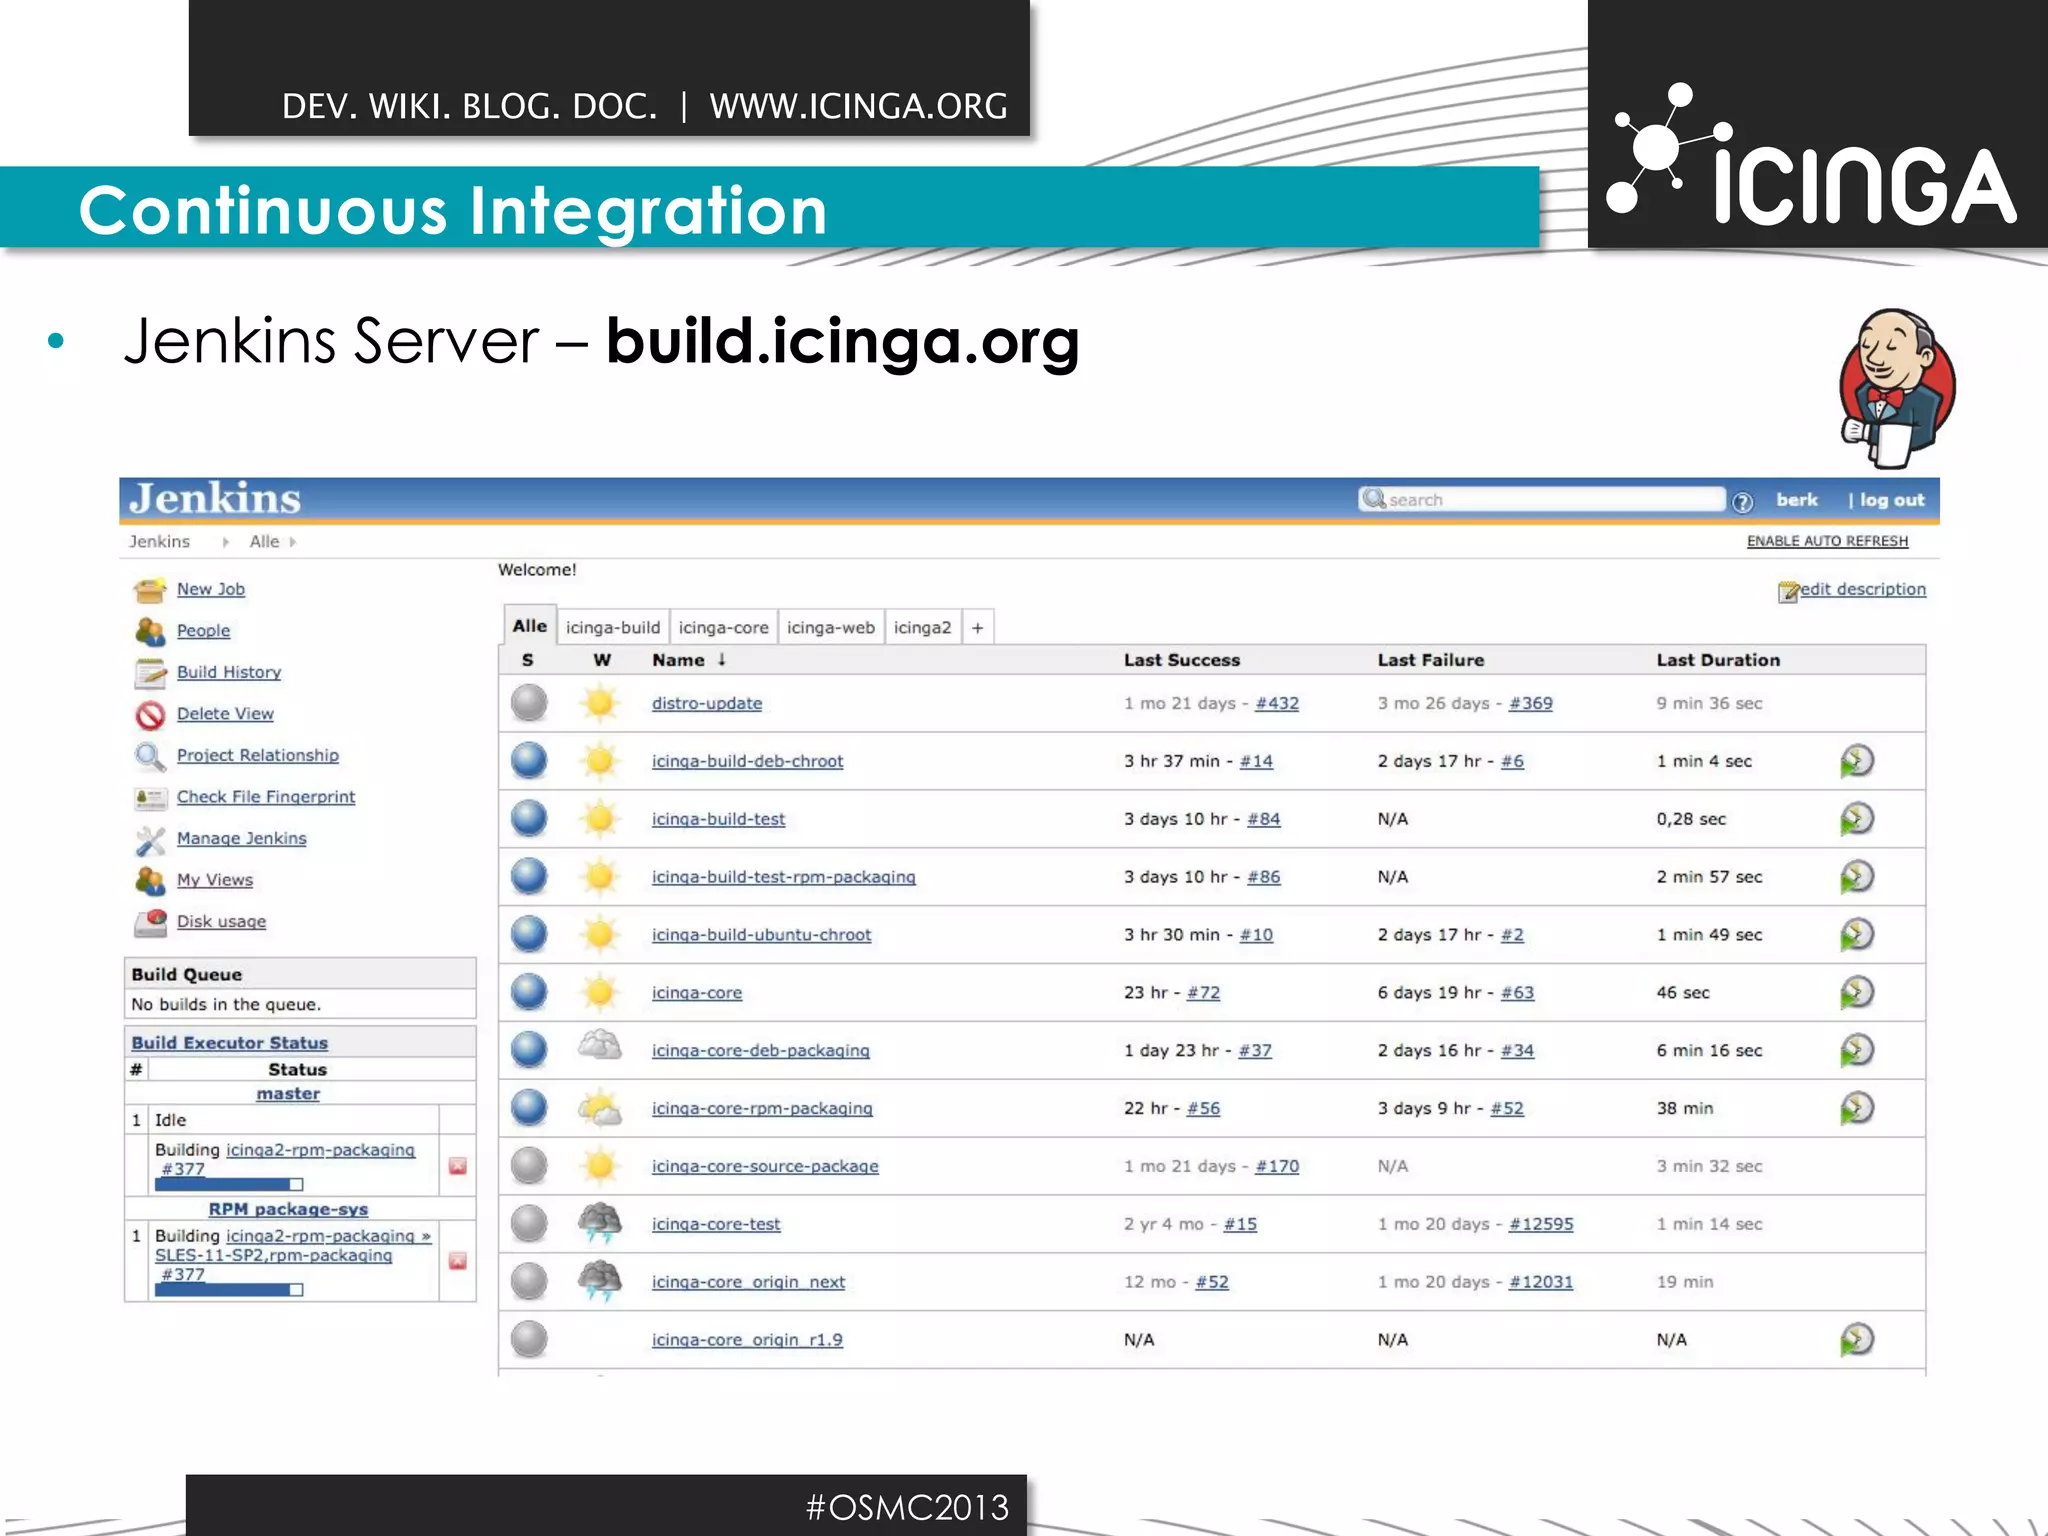Switch to the Alle view tab
The height and width of the screenshot is (1536, 2048).
[x=529, y=626]
